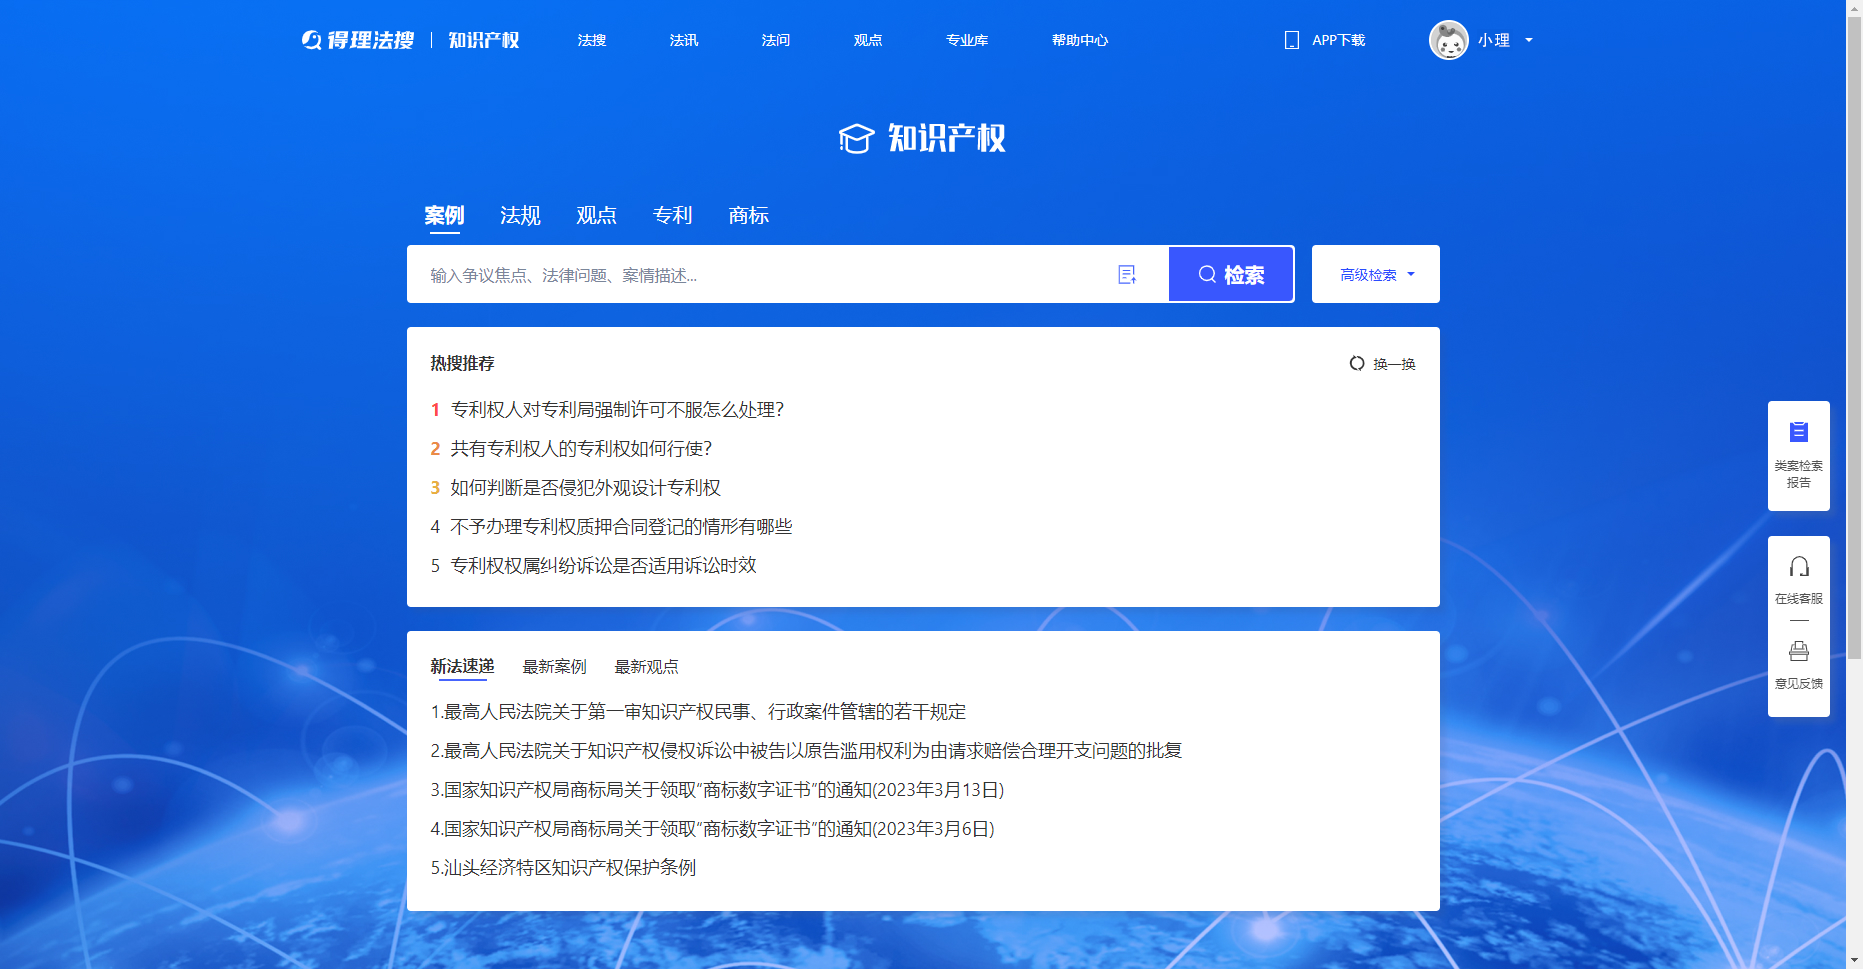Open hot search 共有专利权人的专利权如何行使?
Viewport: 1863px width, 969px height.
click(581, 448)
